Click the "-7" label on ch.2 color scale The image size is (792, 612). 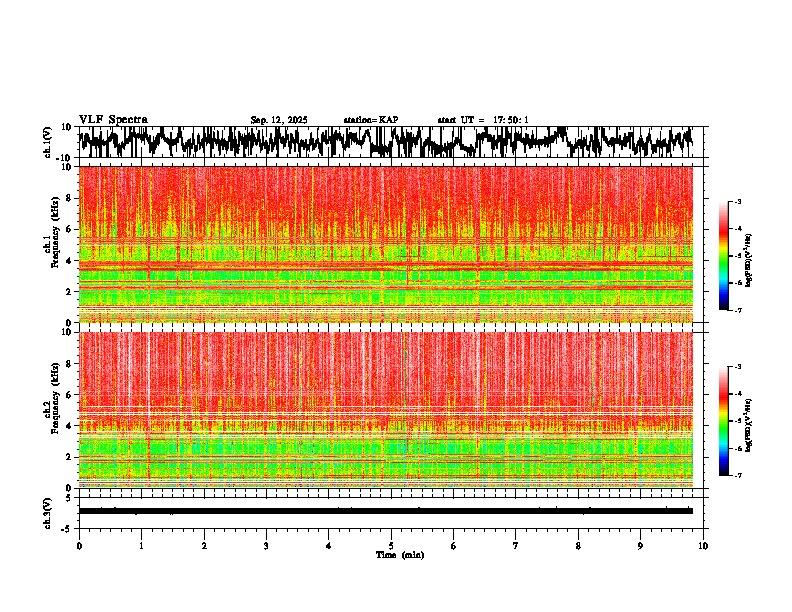pyautogui.click(x=738, y=475)
